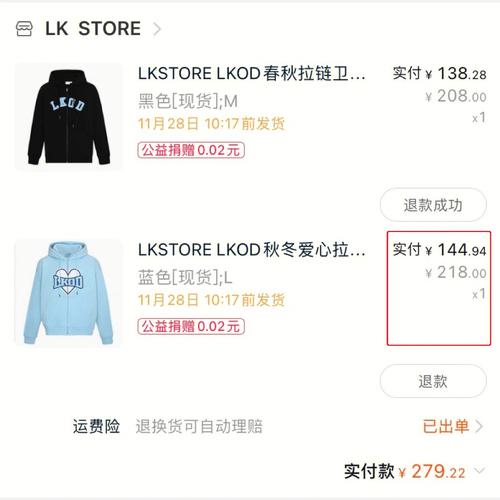Open the black LKOD hoodie thumbnail
The width and height of the screenshot is (500, 500).
[69, 117]
